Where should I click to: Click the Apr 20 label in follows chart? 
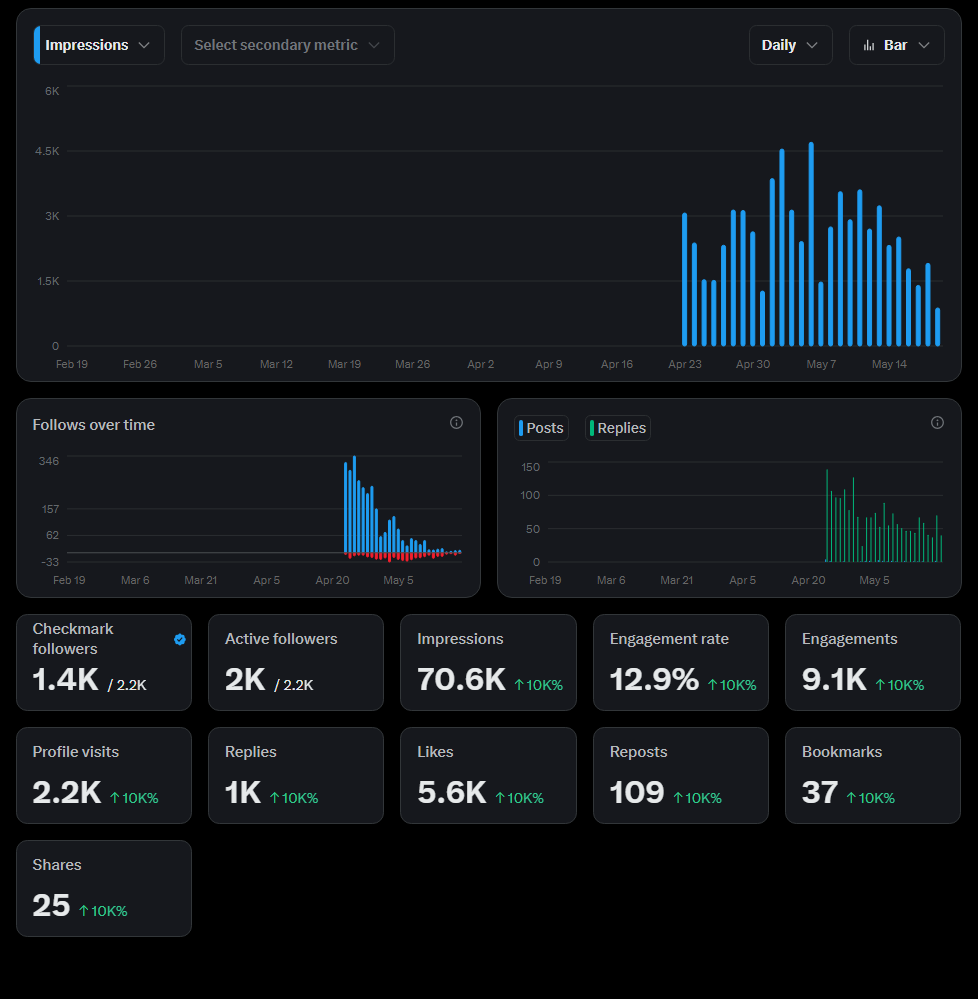tap(332, 580)
